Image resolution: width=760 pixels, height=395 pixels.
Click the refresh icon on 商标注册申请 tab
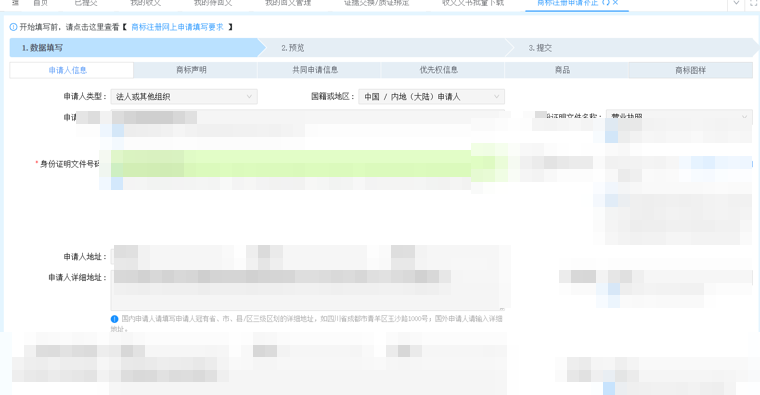(x=605, y=2)
